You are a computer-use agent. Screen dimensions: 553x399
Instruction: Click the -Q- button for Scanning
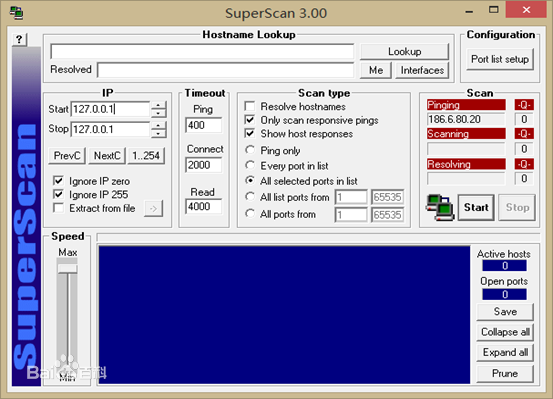(524, 134)
